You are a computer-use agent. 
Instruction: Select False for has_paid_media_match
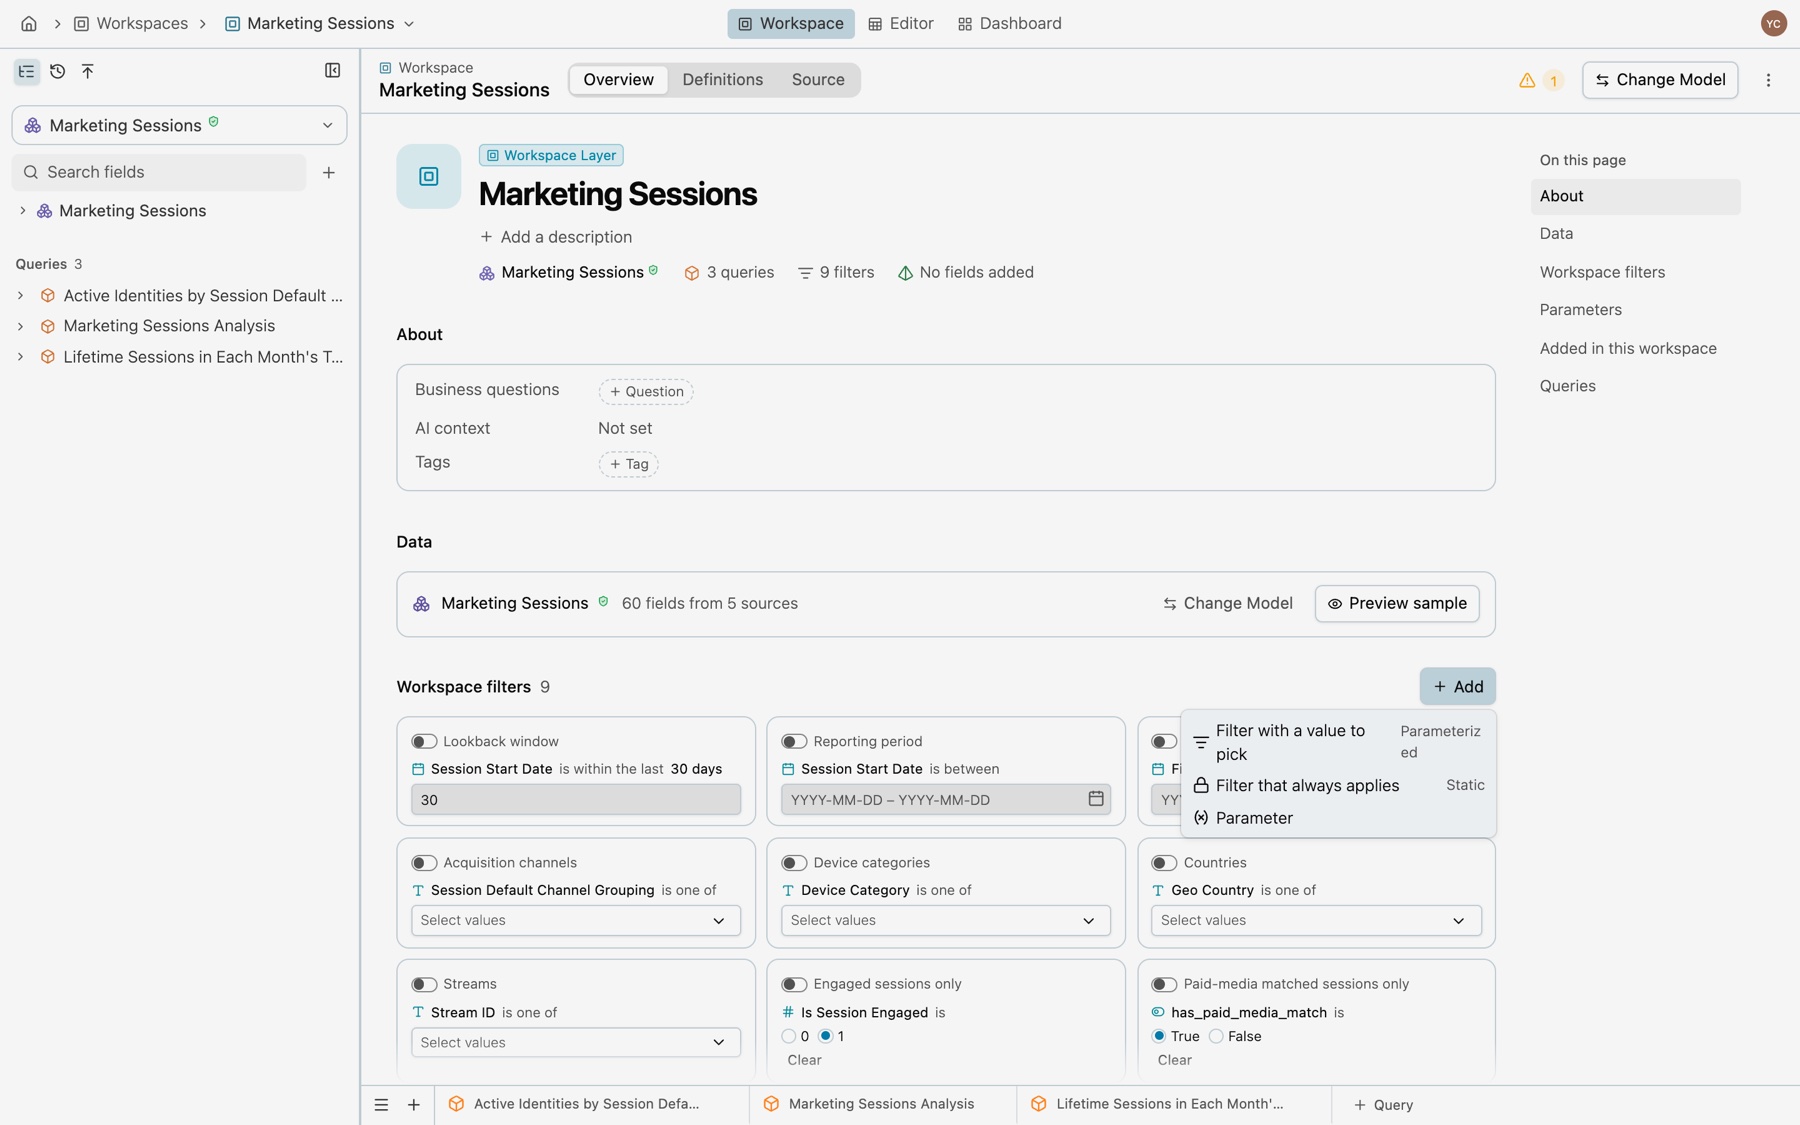coord(1216,1036)
